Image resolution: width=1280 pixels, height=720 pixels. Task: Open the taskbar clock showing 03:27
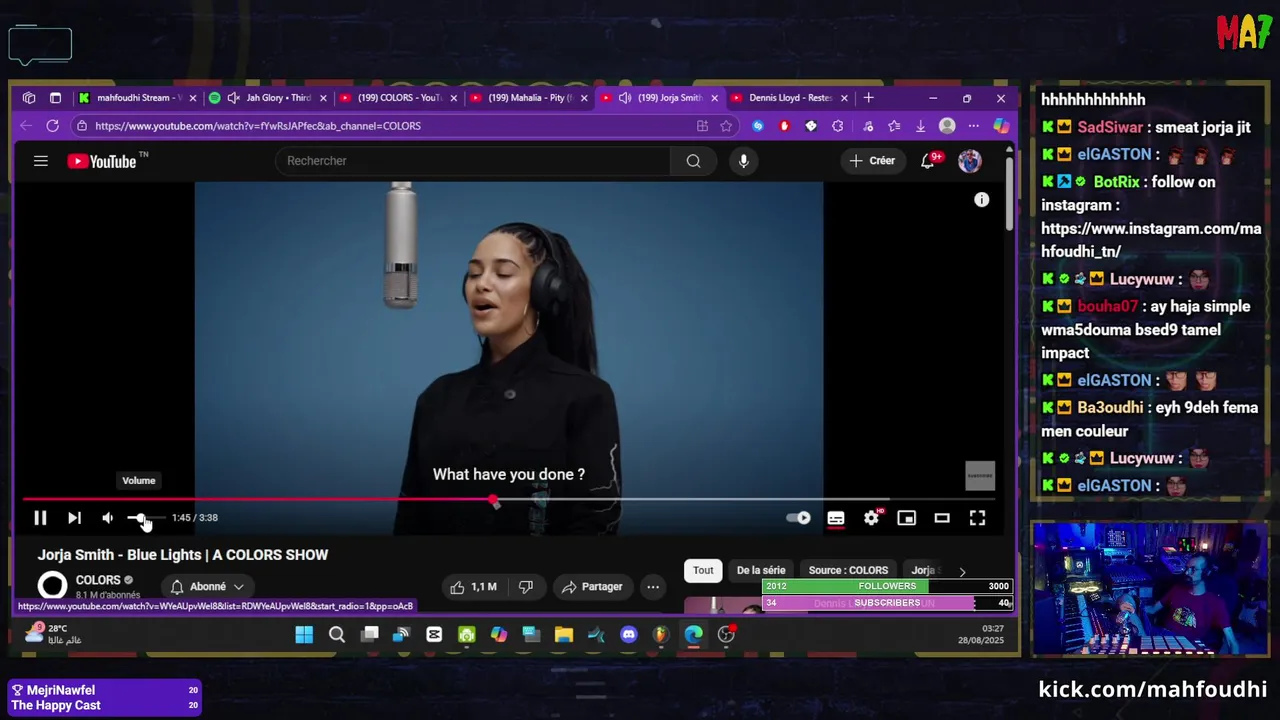[x=981, y=634]
